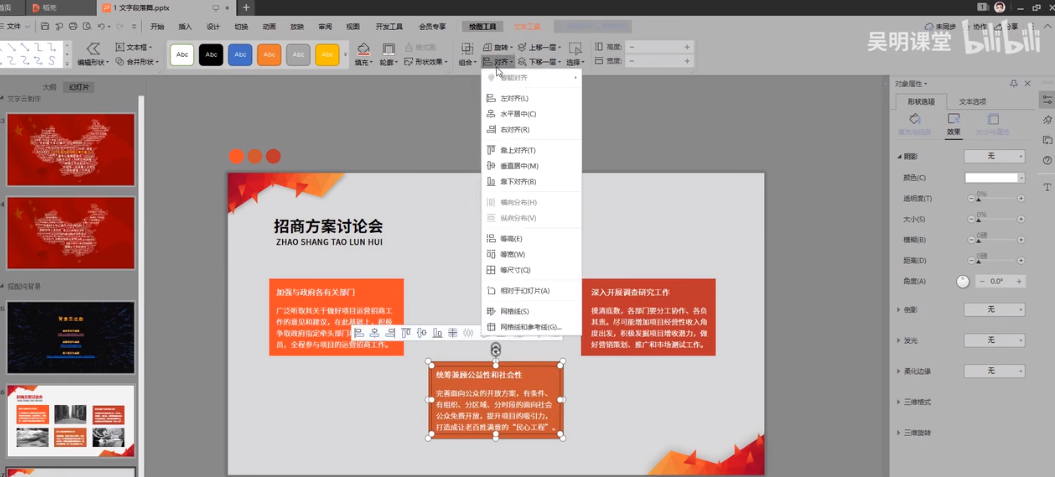Click the 透明度(T) transparency slider

[x=996, y=198]
